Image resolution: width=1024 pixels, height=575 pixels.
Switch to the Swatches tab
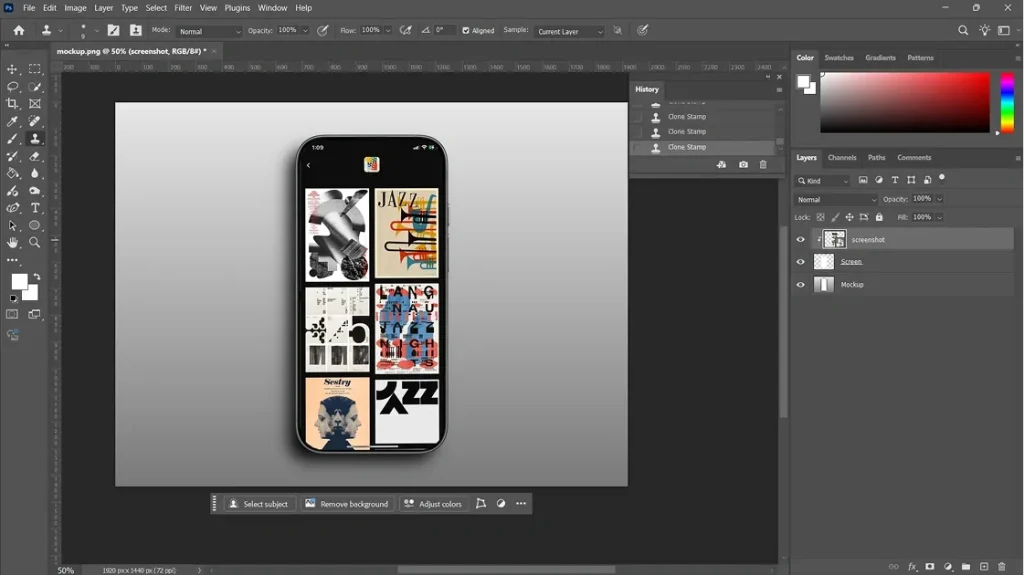click(839, 58)
